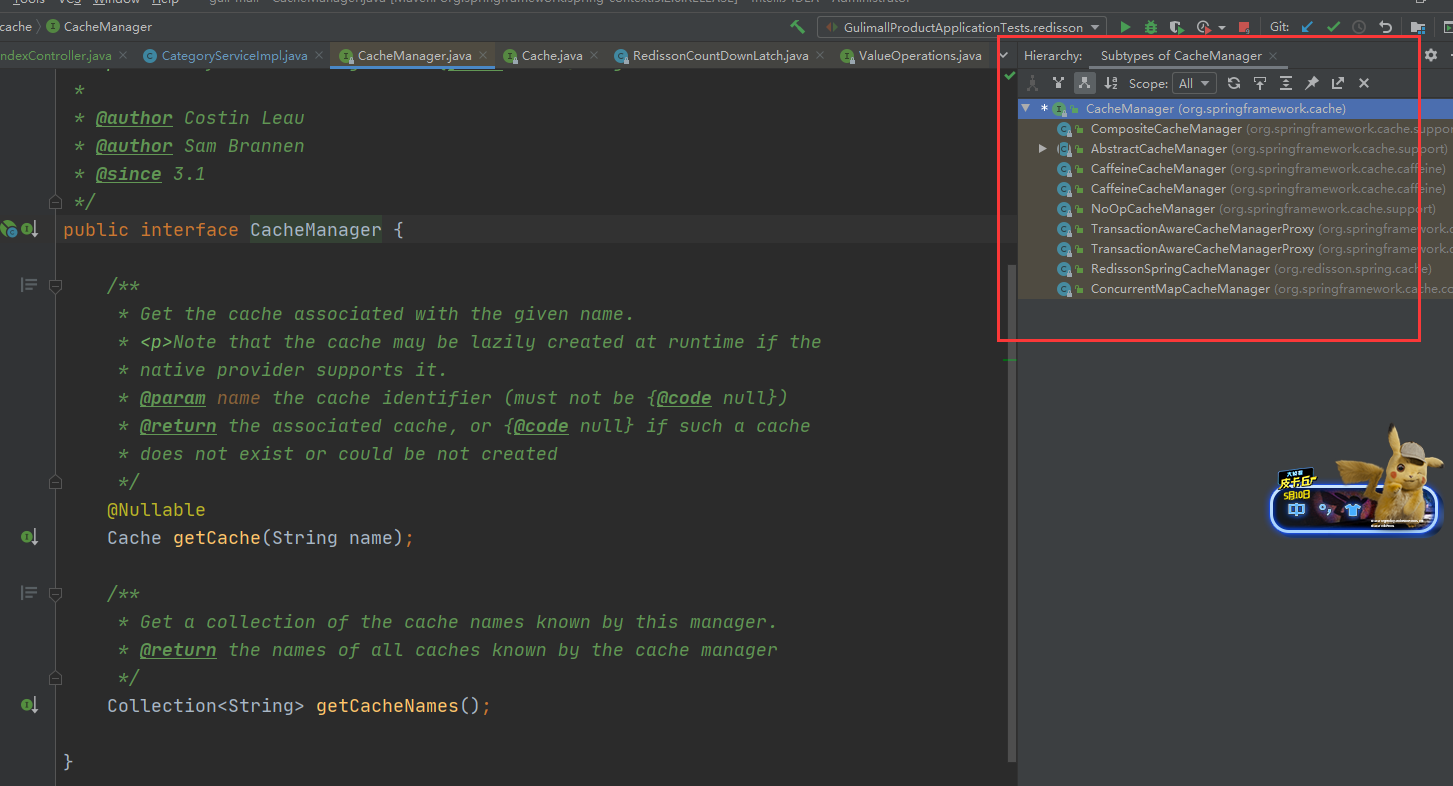Click CacheManager breadcrumb in navigation bar
Screen dimensions: 1453x786
pyautogui.click(x=99, y=27)
